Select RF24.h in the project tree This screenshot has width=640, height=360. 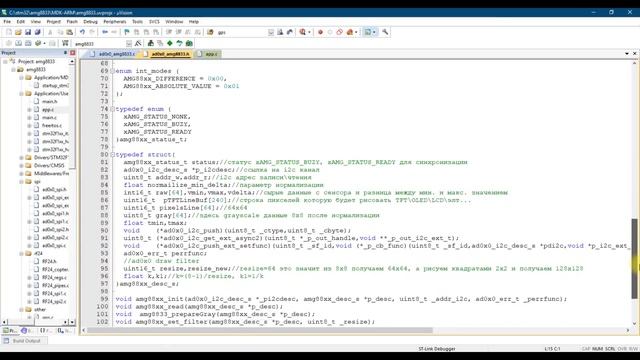[49, 261]
